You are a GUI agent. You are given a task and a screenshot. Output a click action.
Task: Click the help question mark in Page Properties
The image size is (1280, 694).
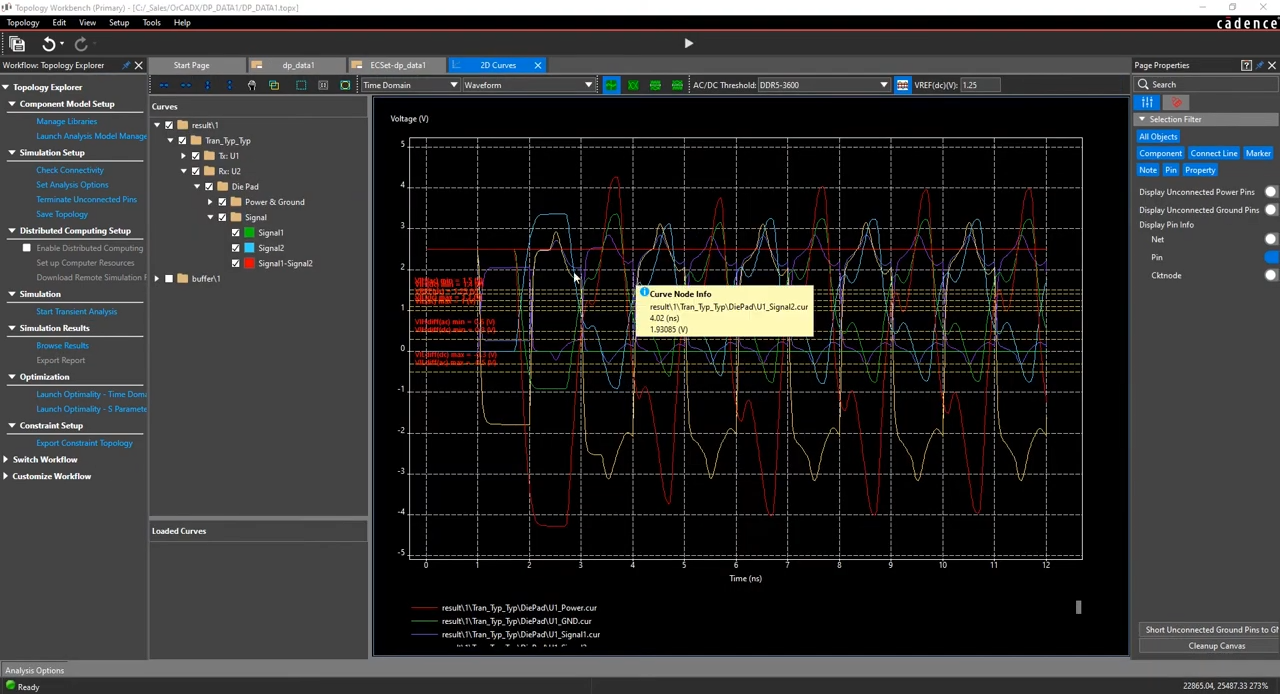coord(1246,65)
